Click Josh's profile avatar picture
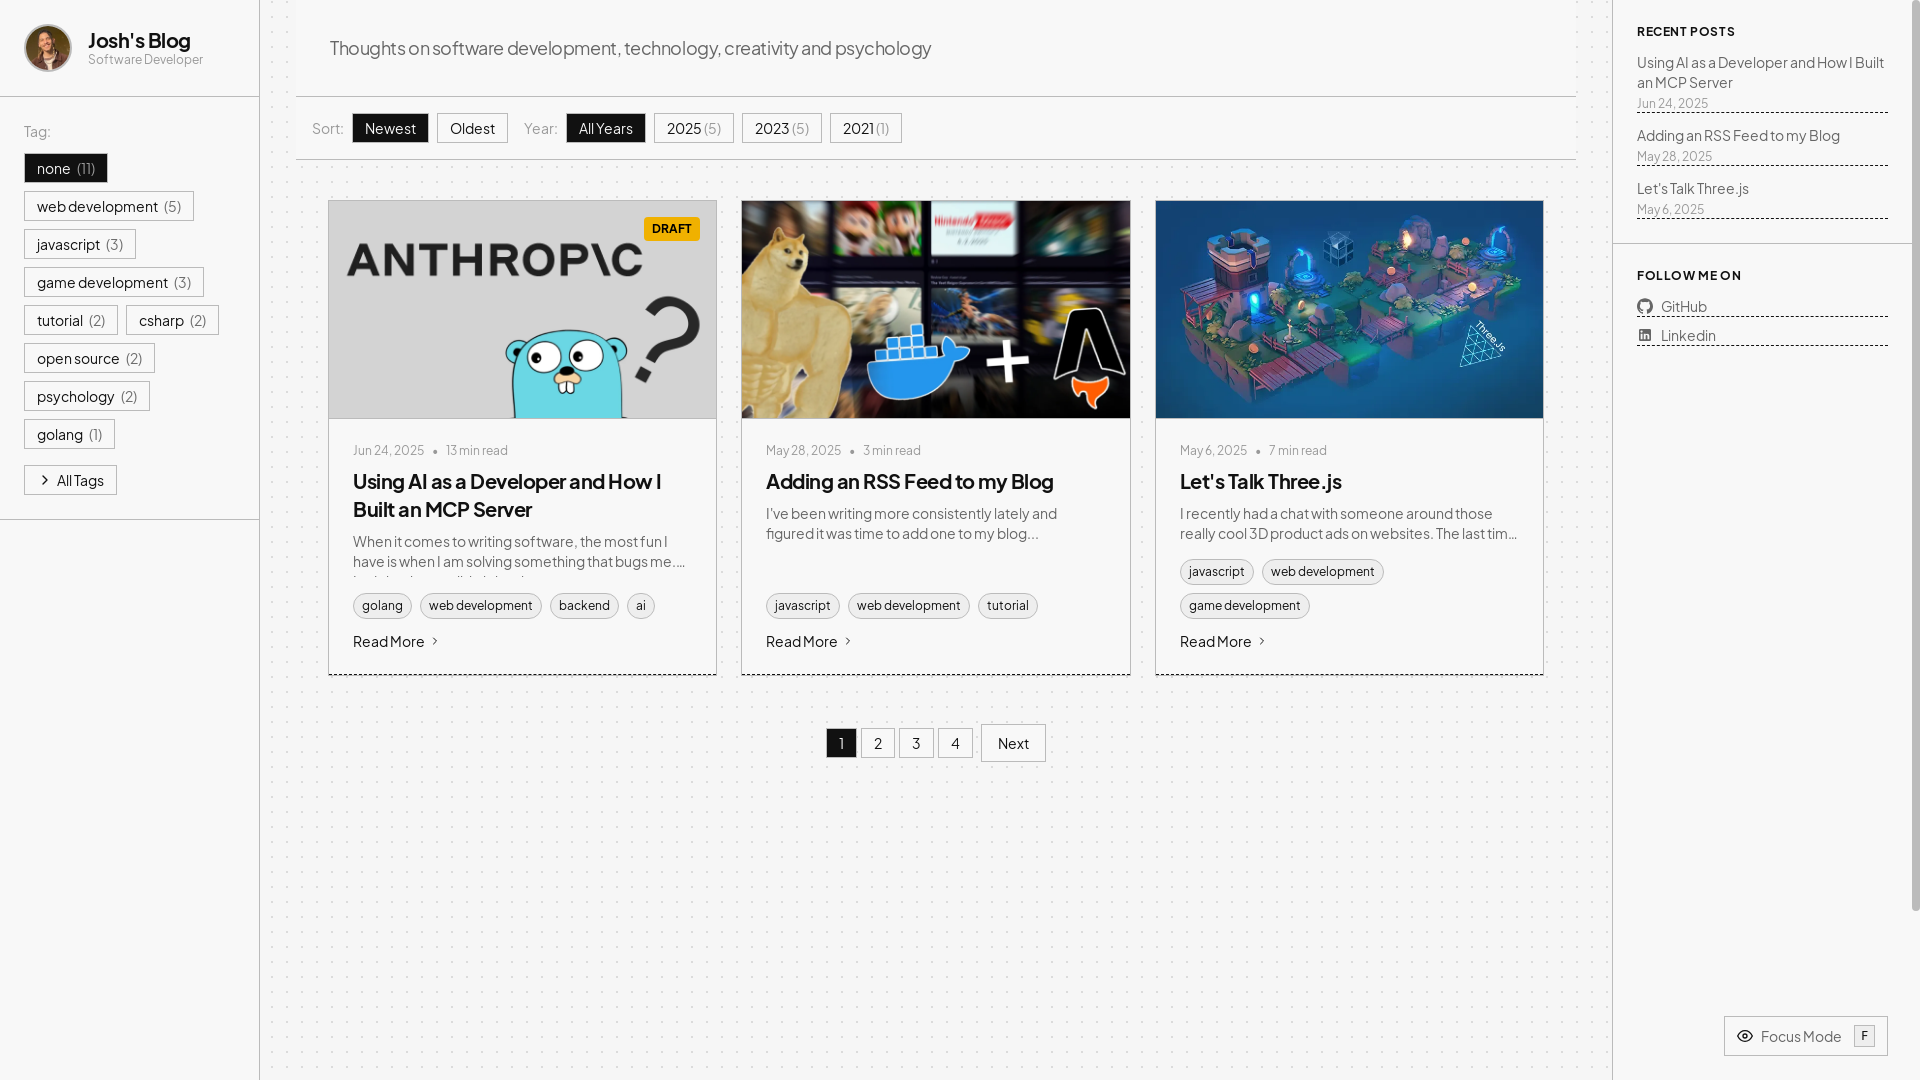The width and height of the screenshot is (1920, 1080). [x=48, y=48]
